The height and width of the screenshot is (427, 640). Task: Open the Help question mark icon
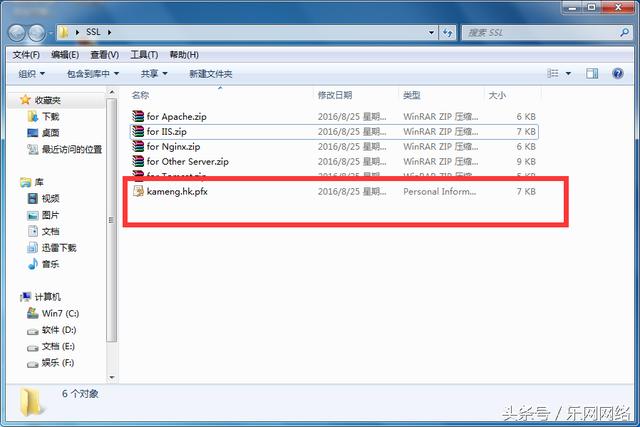[x=618, y=73]
